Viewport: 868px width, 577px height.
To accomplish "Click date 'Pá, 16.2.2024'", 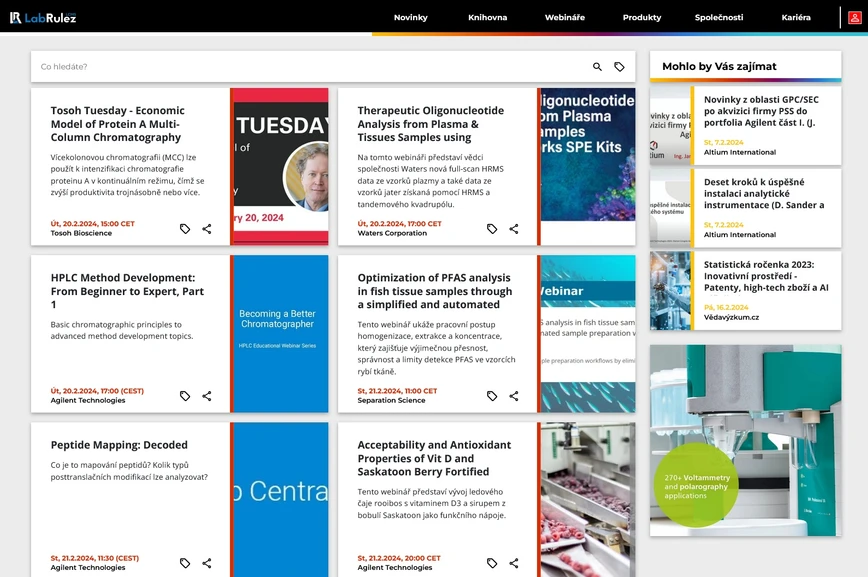I will 726,307.
